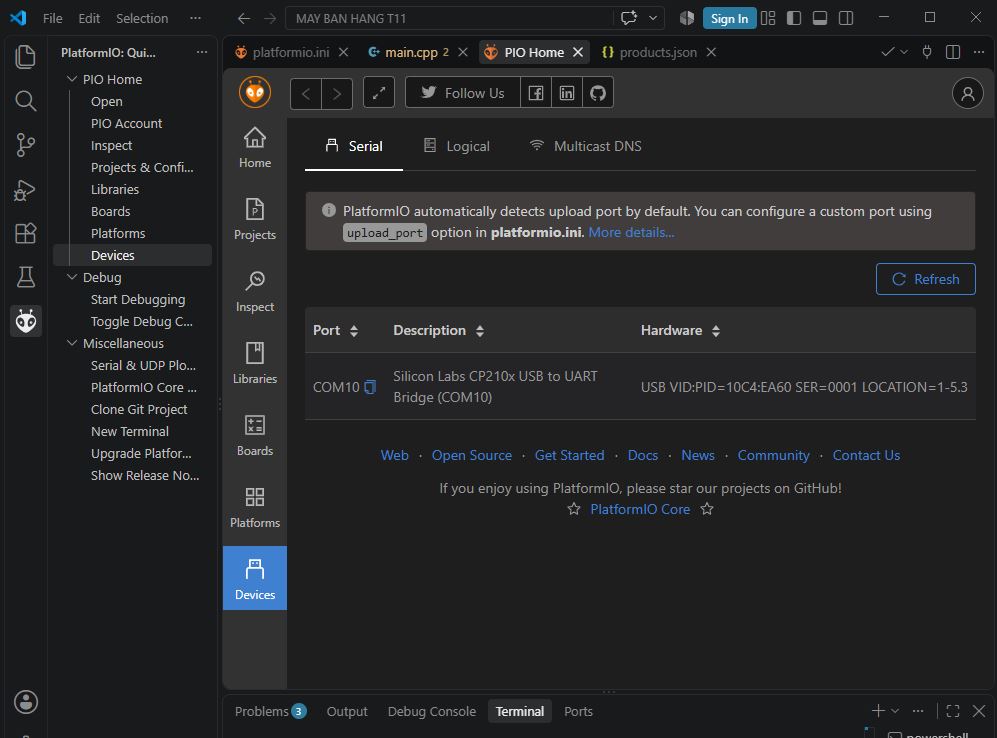Collapse the PIO Home tree section
This screenshot has width=997, height=738.
72,79
